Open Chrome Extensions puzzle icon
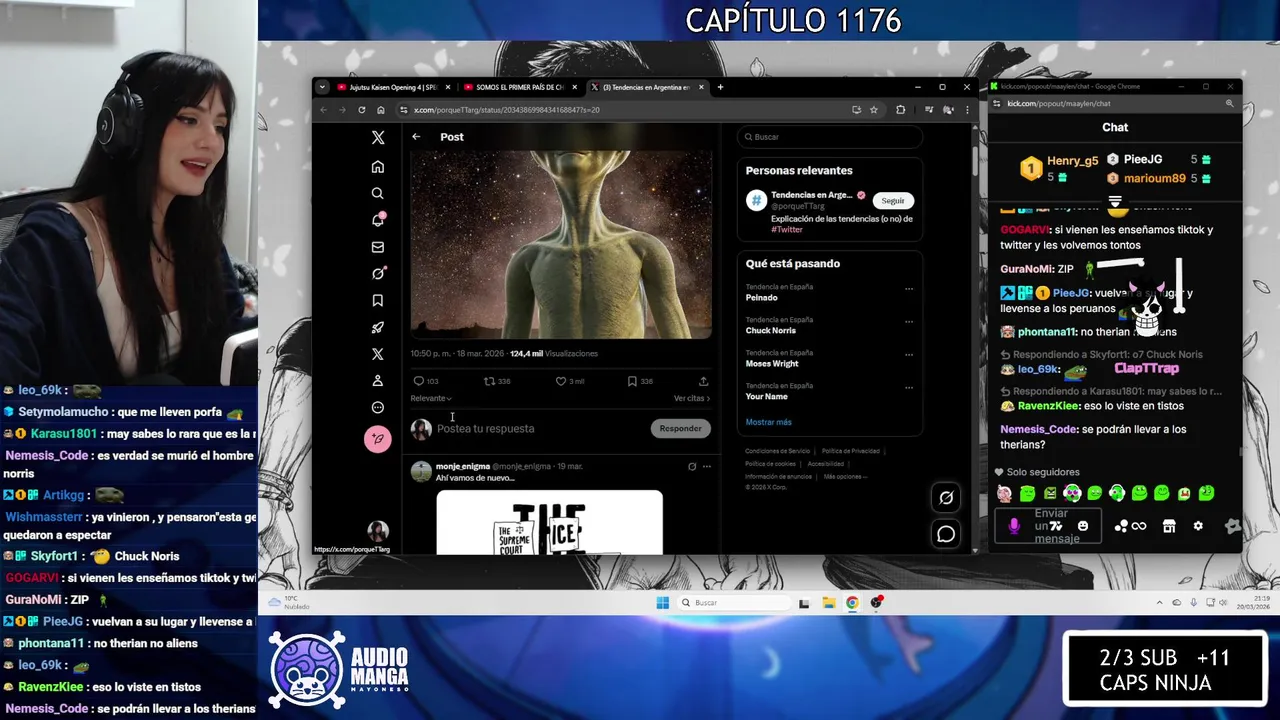Viewport: 1280px width, 720px height. pos(901,110)
